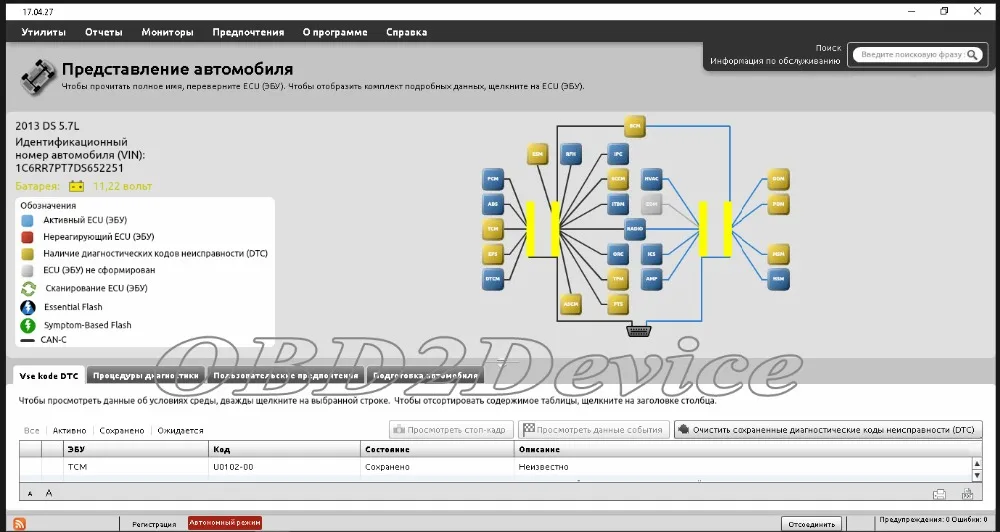Click Просмотреть стоп-кадр button
The image size is (1000, 532).
[452, 429]
